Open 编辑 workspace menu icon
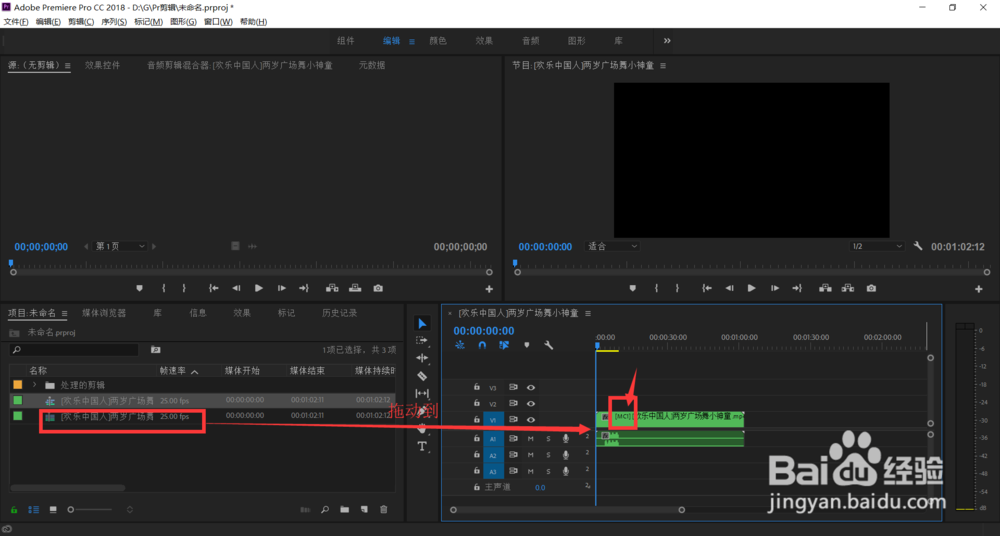Screen dimensions: 1000x536 pos(411,41)
